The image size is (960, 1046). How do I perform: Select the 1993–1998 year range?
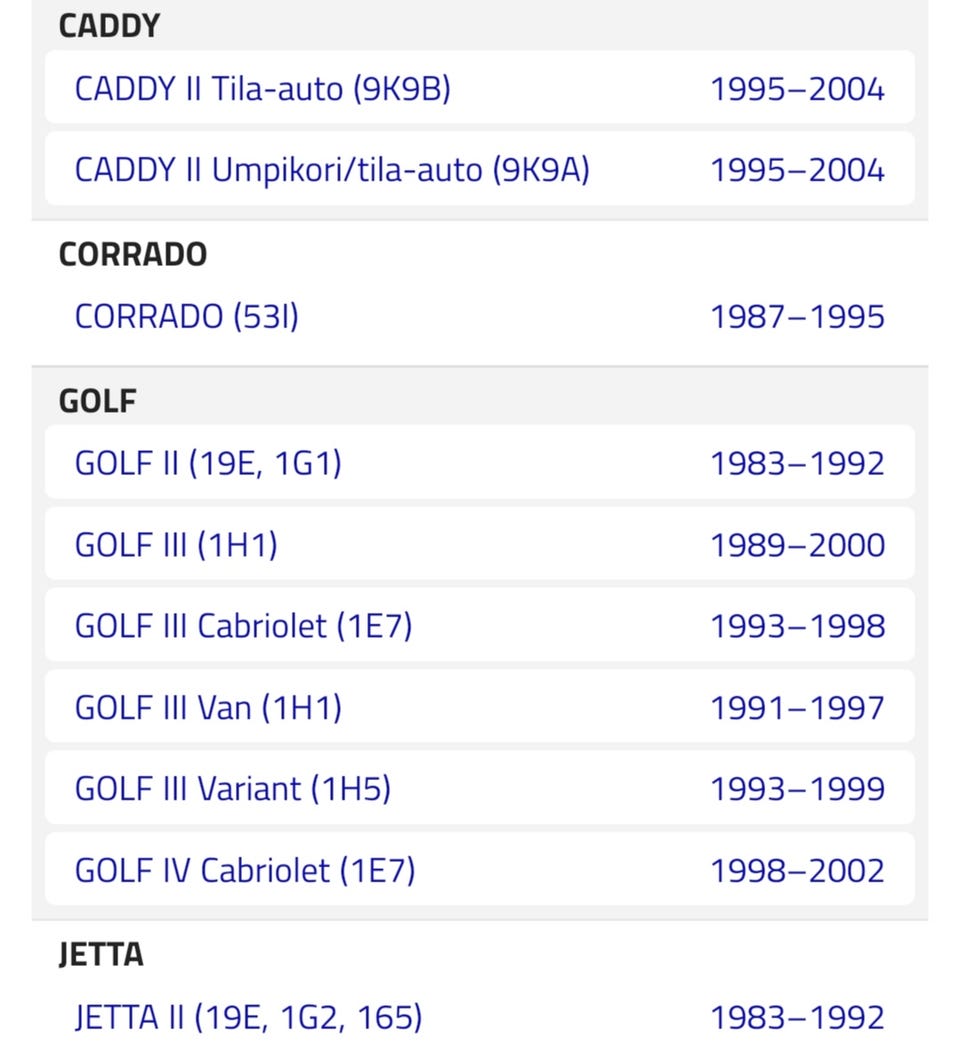click(x=797, y=626)
